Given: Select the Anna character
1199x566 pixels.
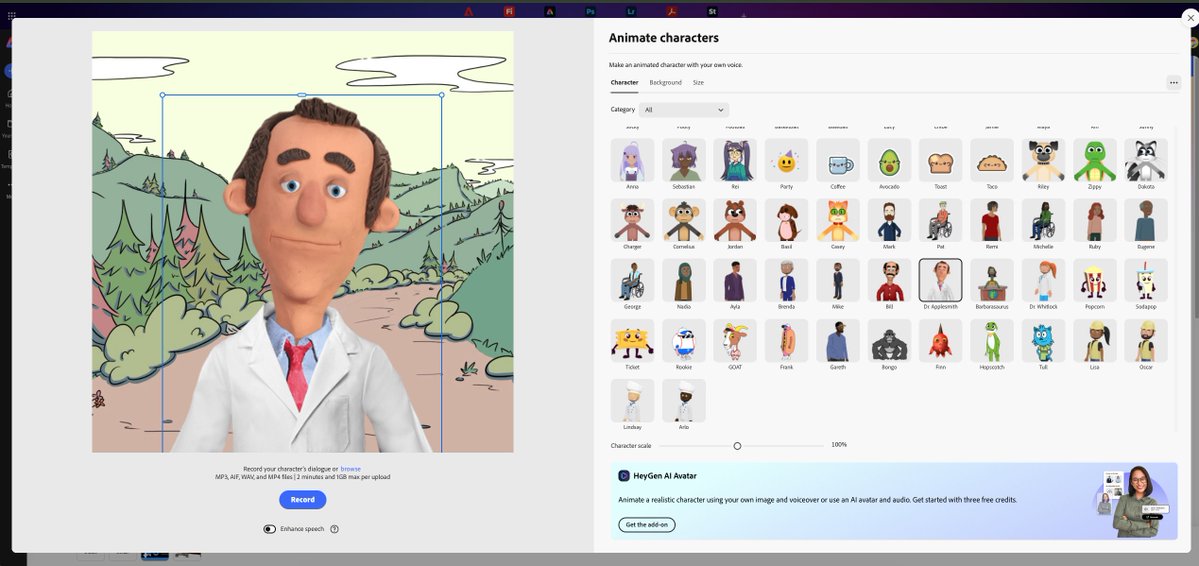Looking at the screenshot, I should [x=632, y=160].
